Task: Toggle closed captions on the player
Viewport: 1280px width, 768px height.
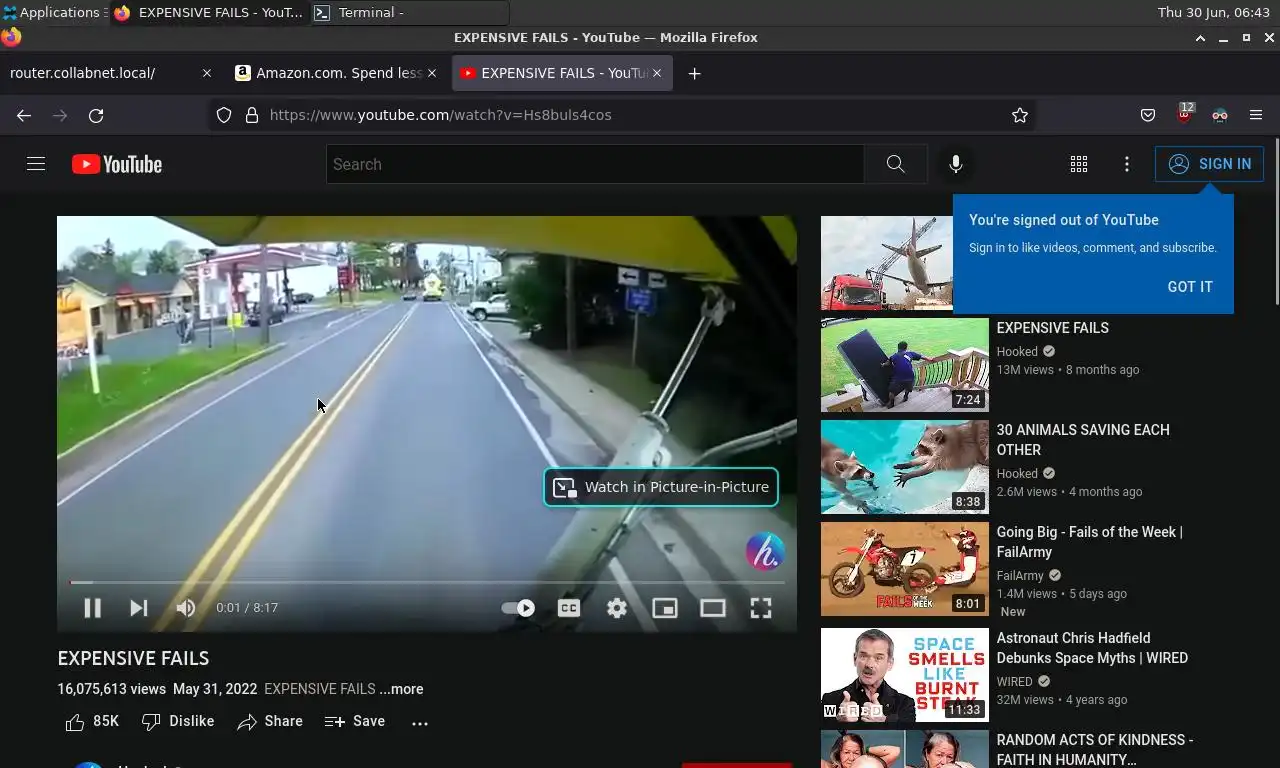Action: 569,608
